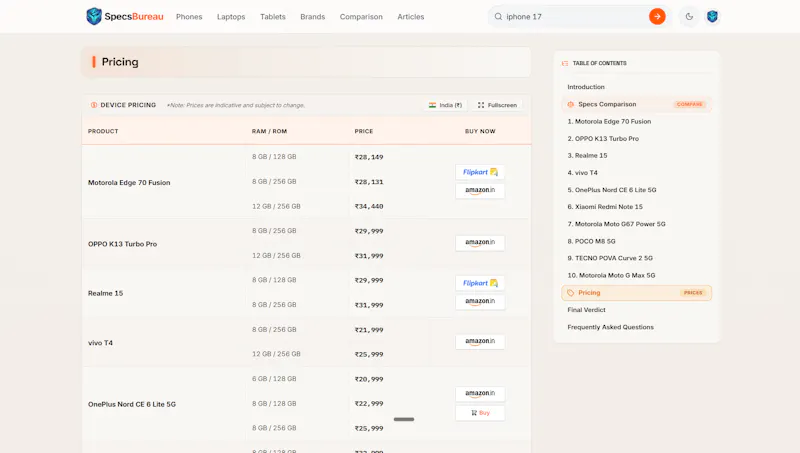Open the Laptops menu
The image size is (800, 453).
231,17
